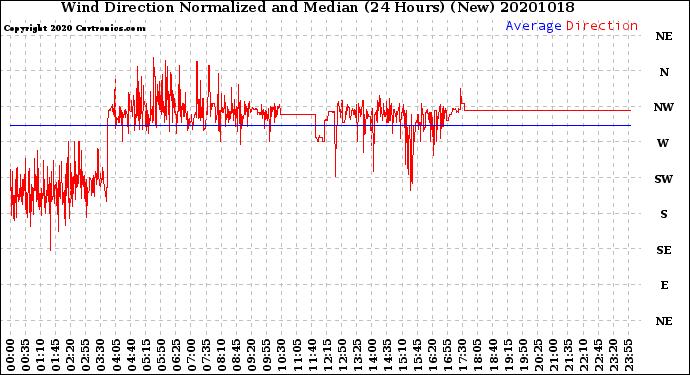Viewport: 690px width, 375px height.
Task: Click the '22:45' time axis label
Action: tap(598, 355)
